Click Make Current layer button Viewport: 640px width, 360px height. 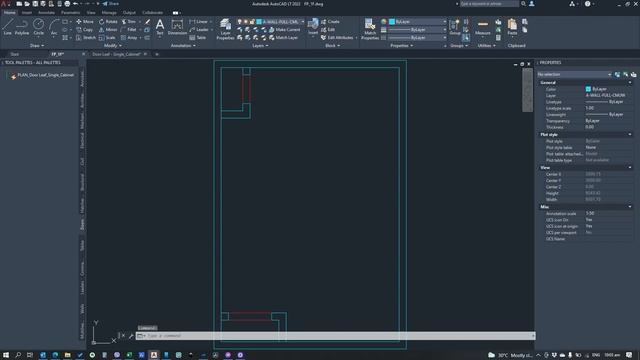pyautogui.click(x=284, y=30)
